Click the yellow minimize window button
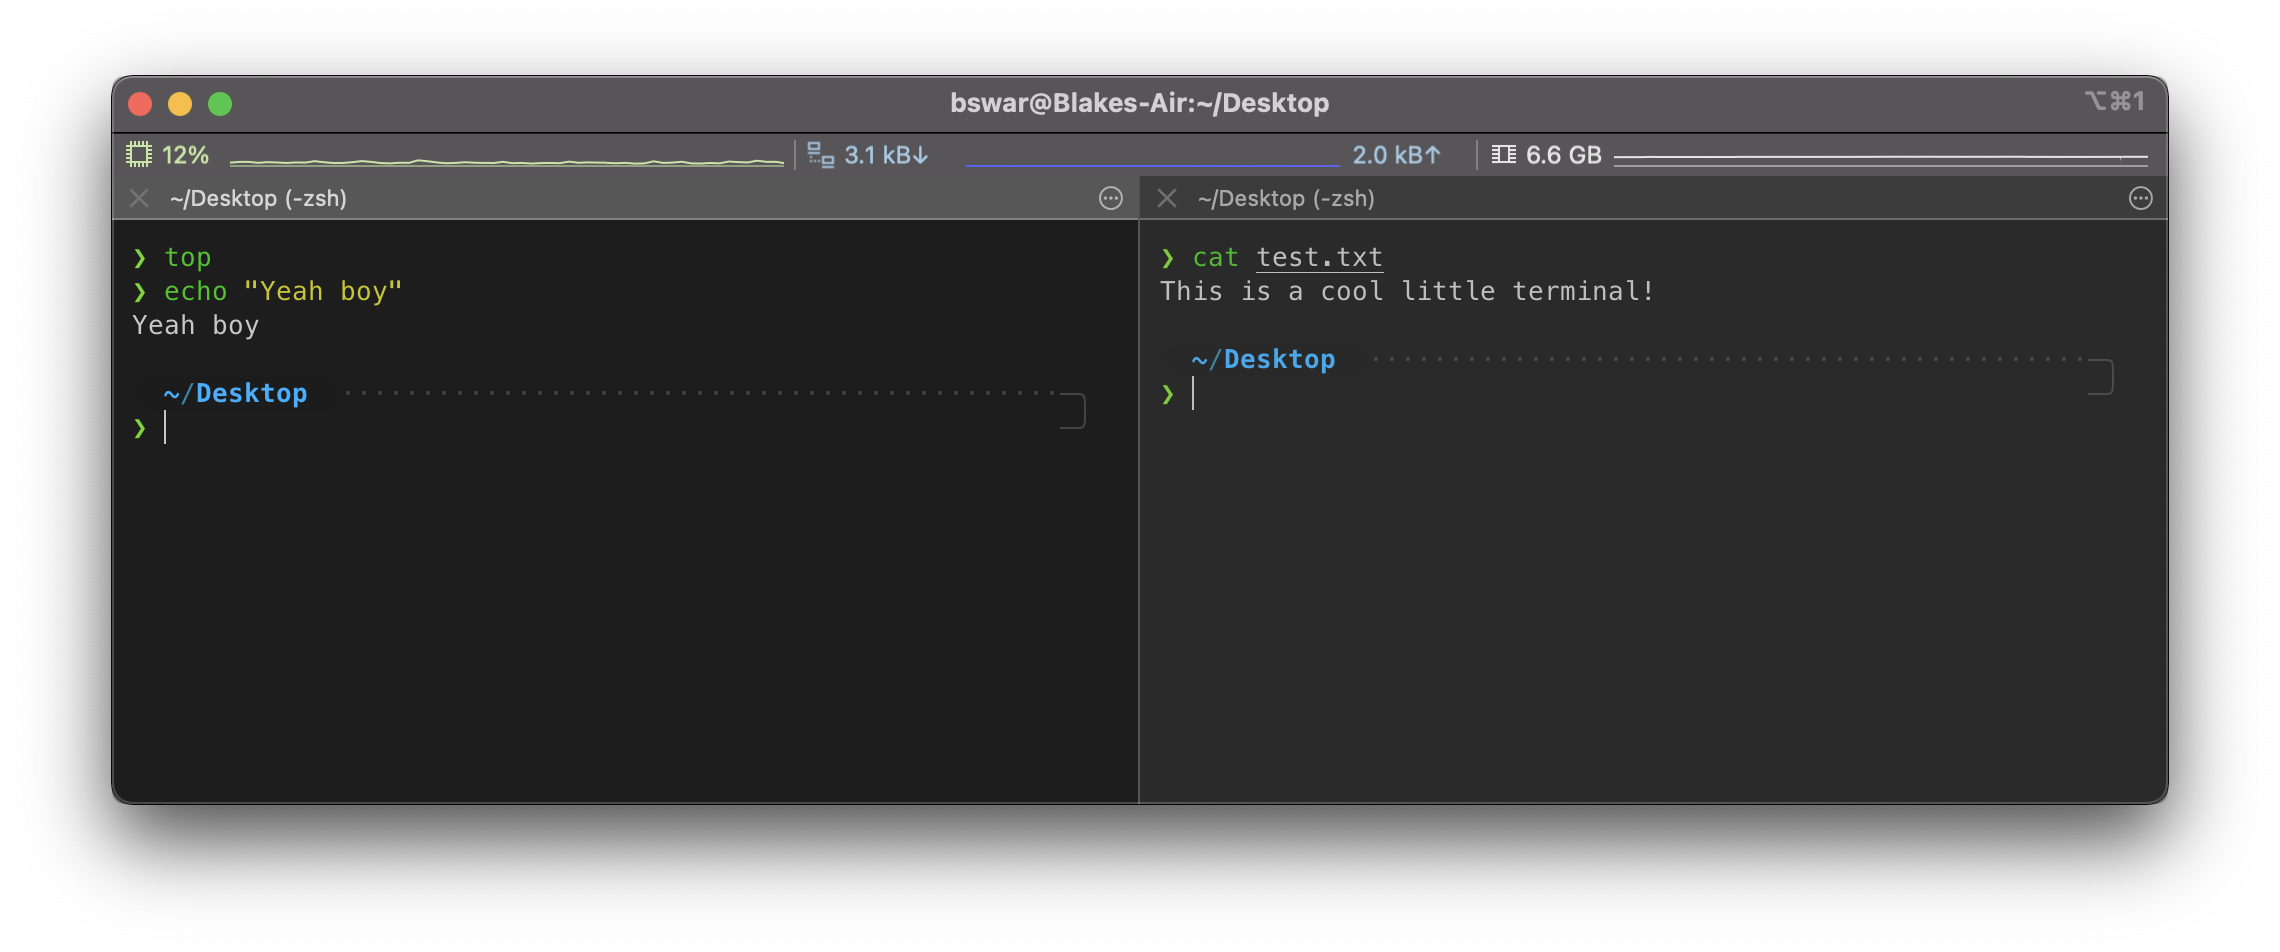Viewport: 2280px width, 952px height. [x=180, y=104]
